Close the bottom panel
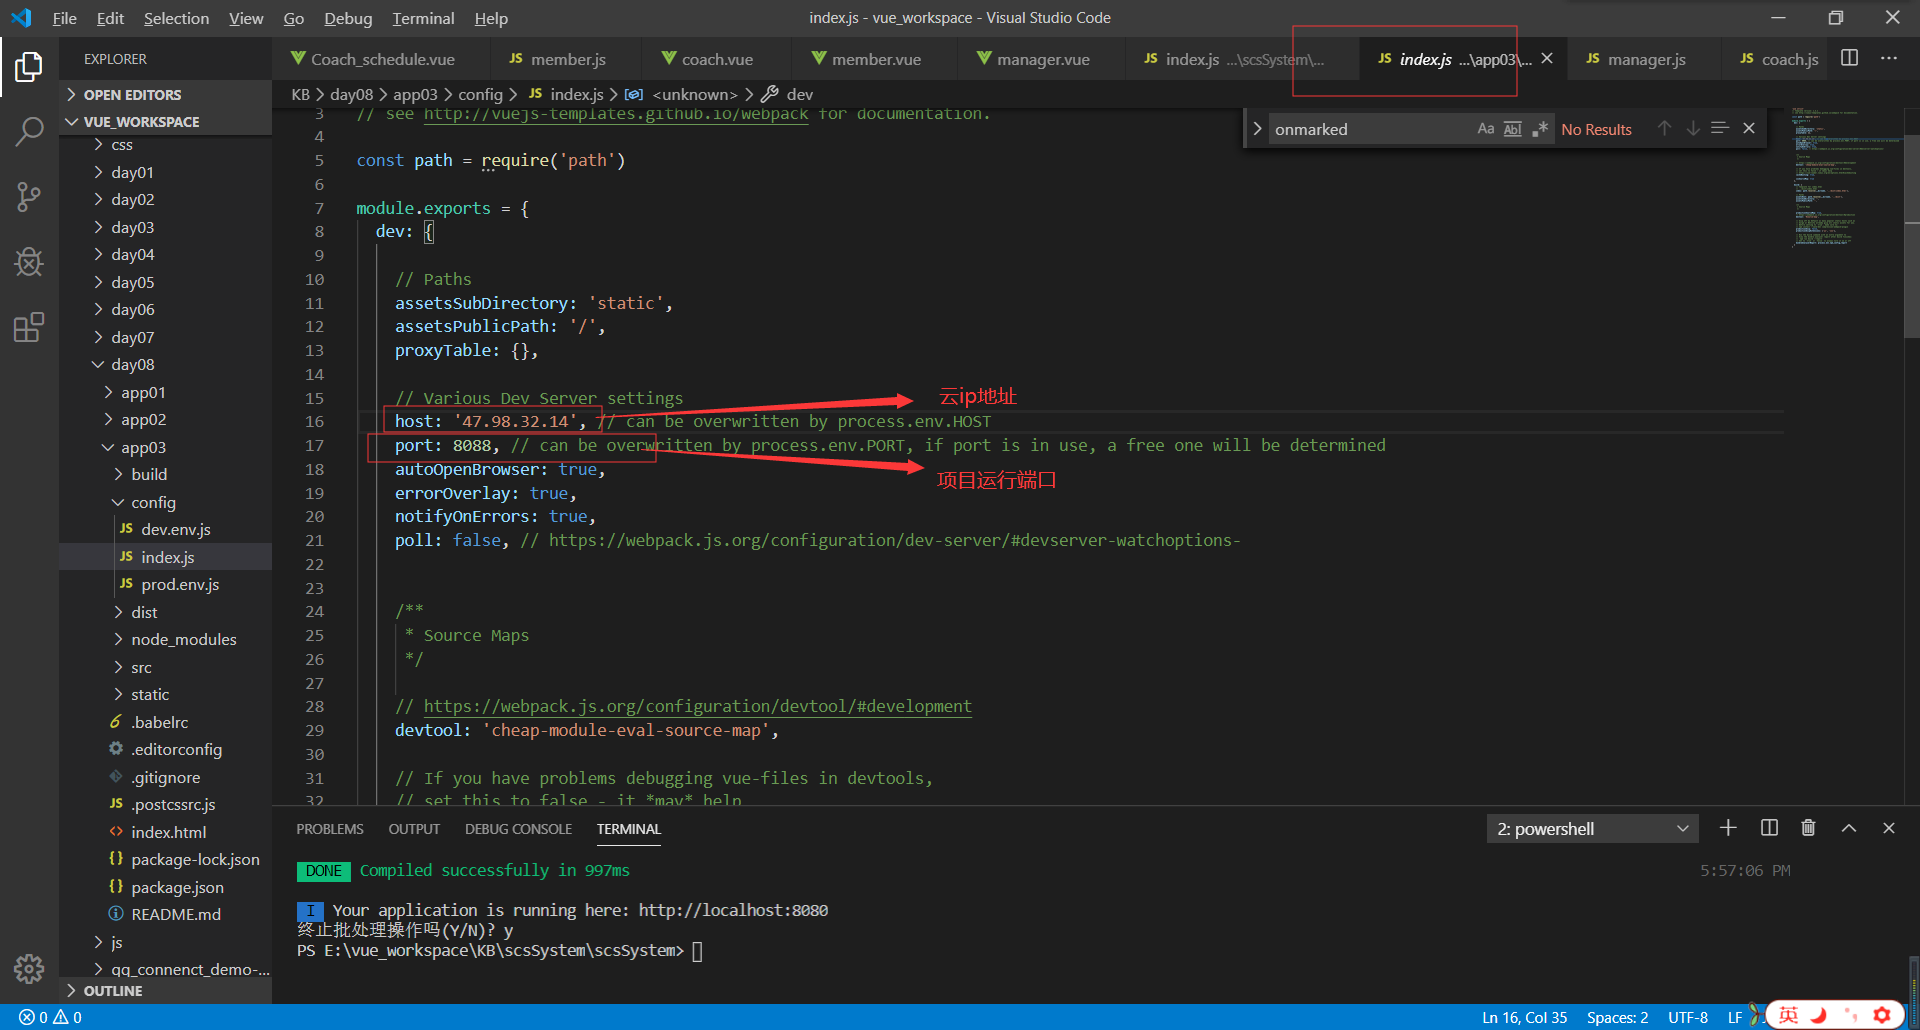Screen dimensions: 1920x1030 point(1889,828)
